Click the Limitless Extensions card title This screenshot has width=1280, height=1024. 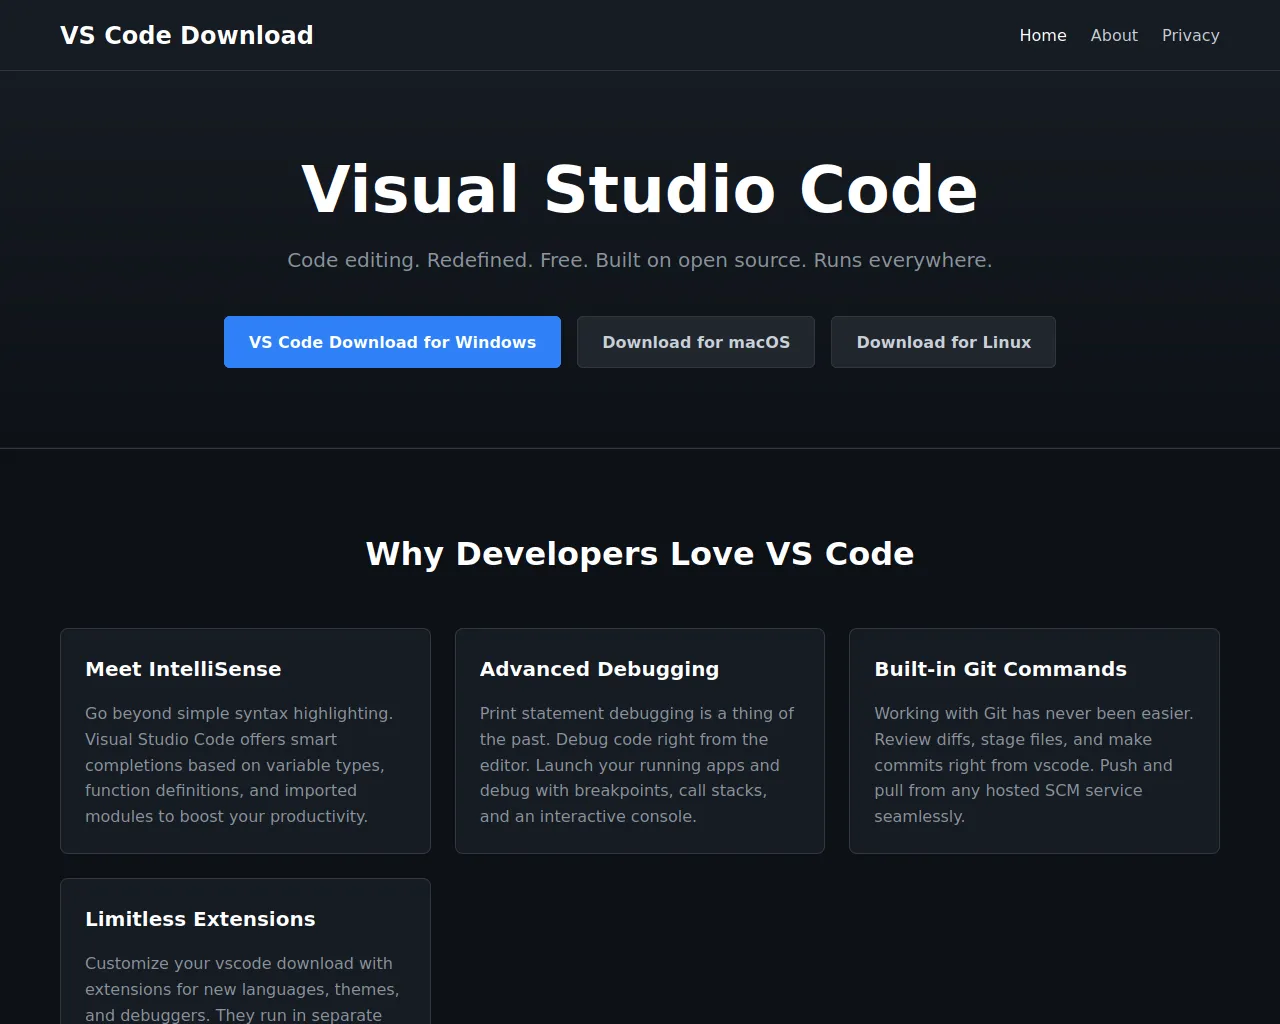click(x=200, y=919)
